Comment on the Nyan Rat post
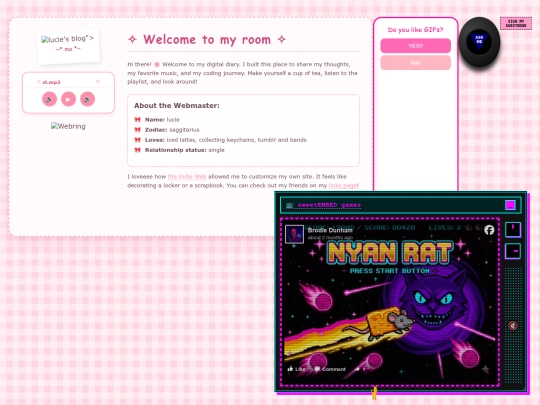 coord(330,369)
